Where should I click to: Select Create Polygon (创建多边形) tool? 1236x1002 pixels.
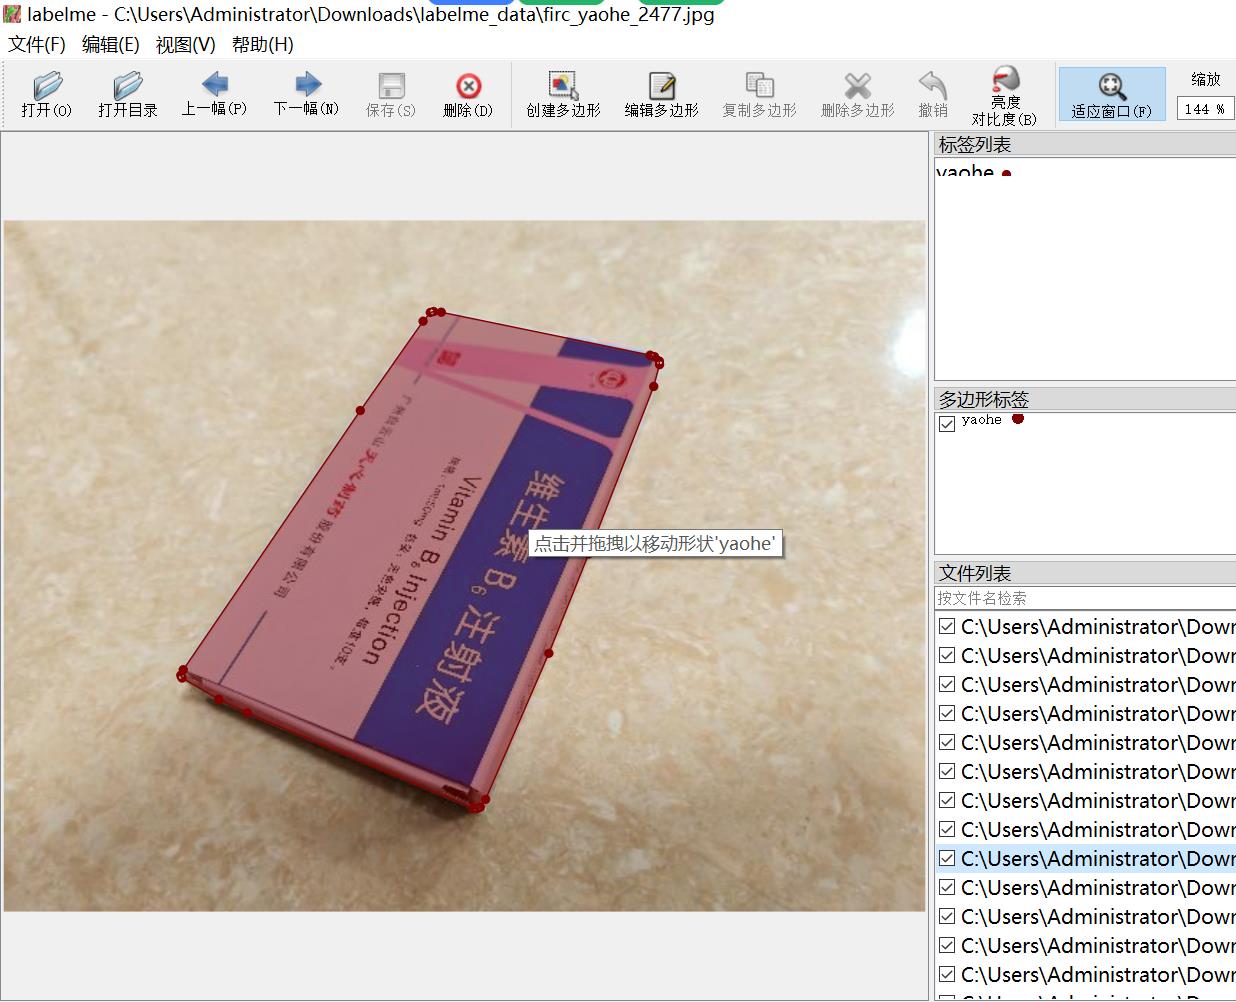[x=563, y=95]
